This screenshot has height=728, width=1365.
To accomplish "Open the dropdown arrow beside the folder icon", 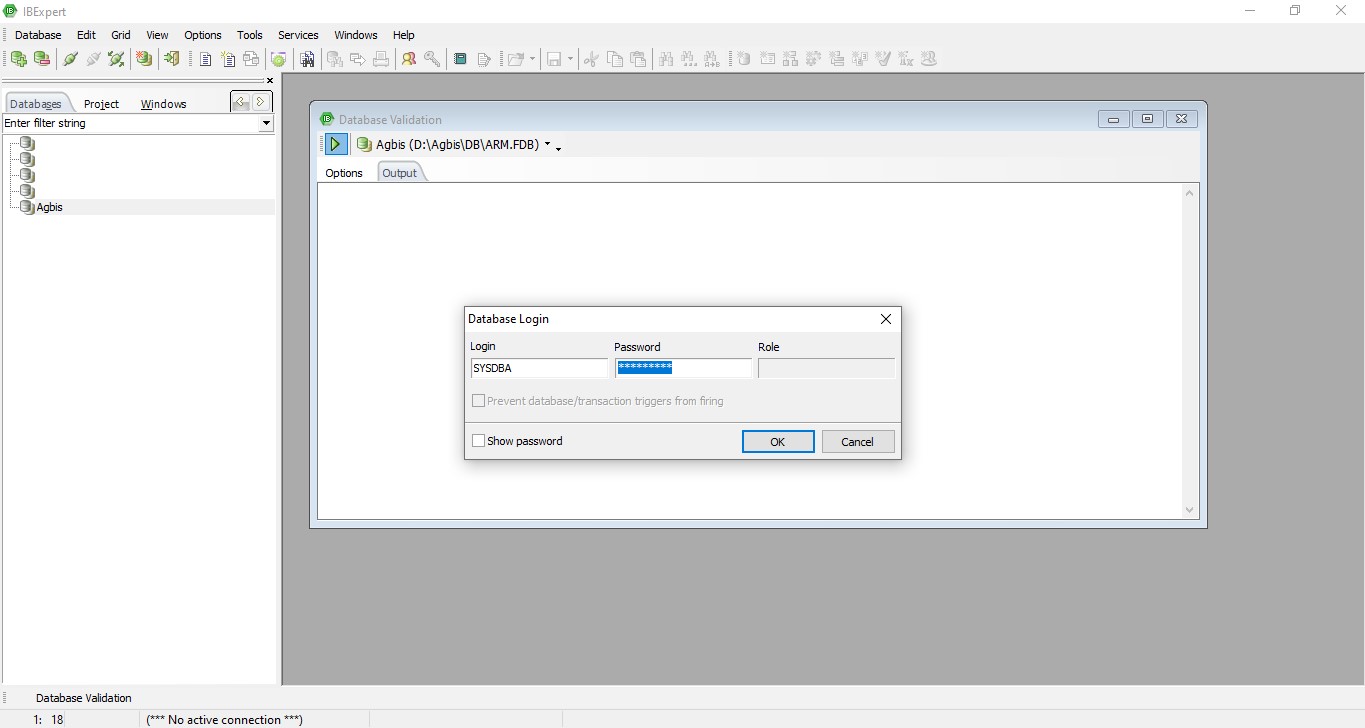I will point(532,59).
